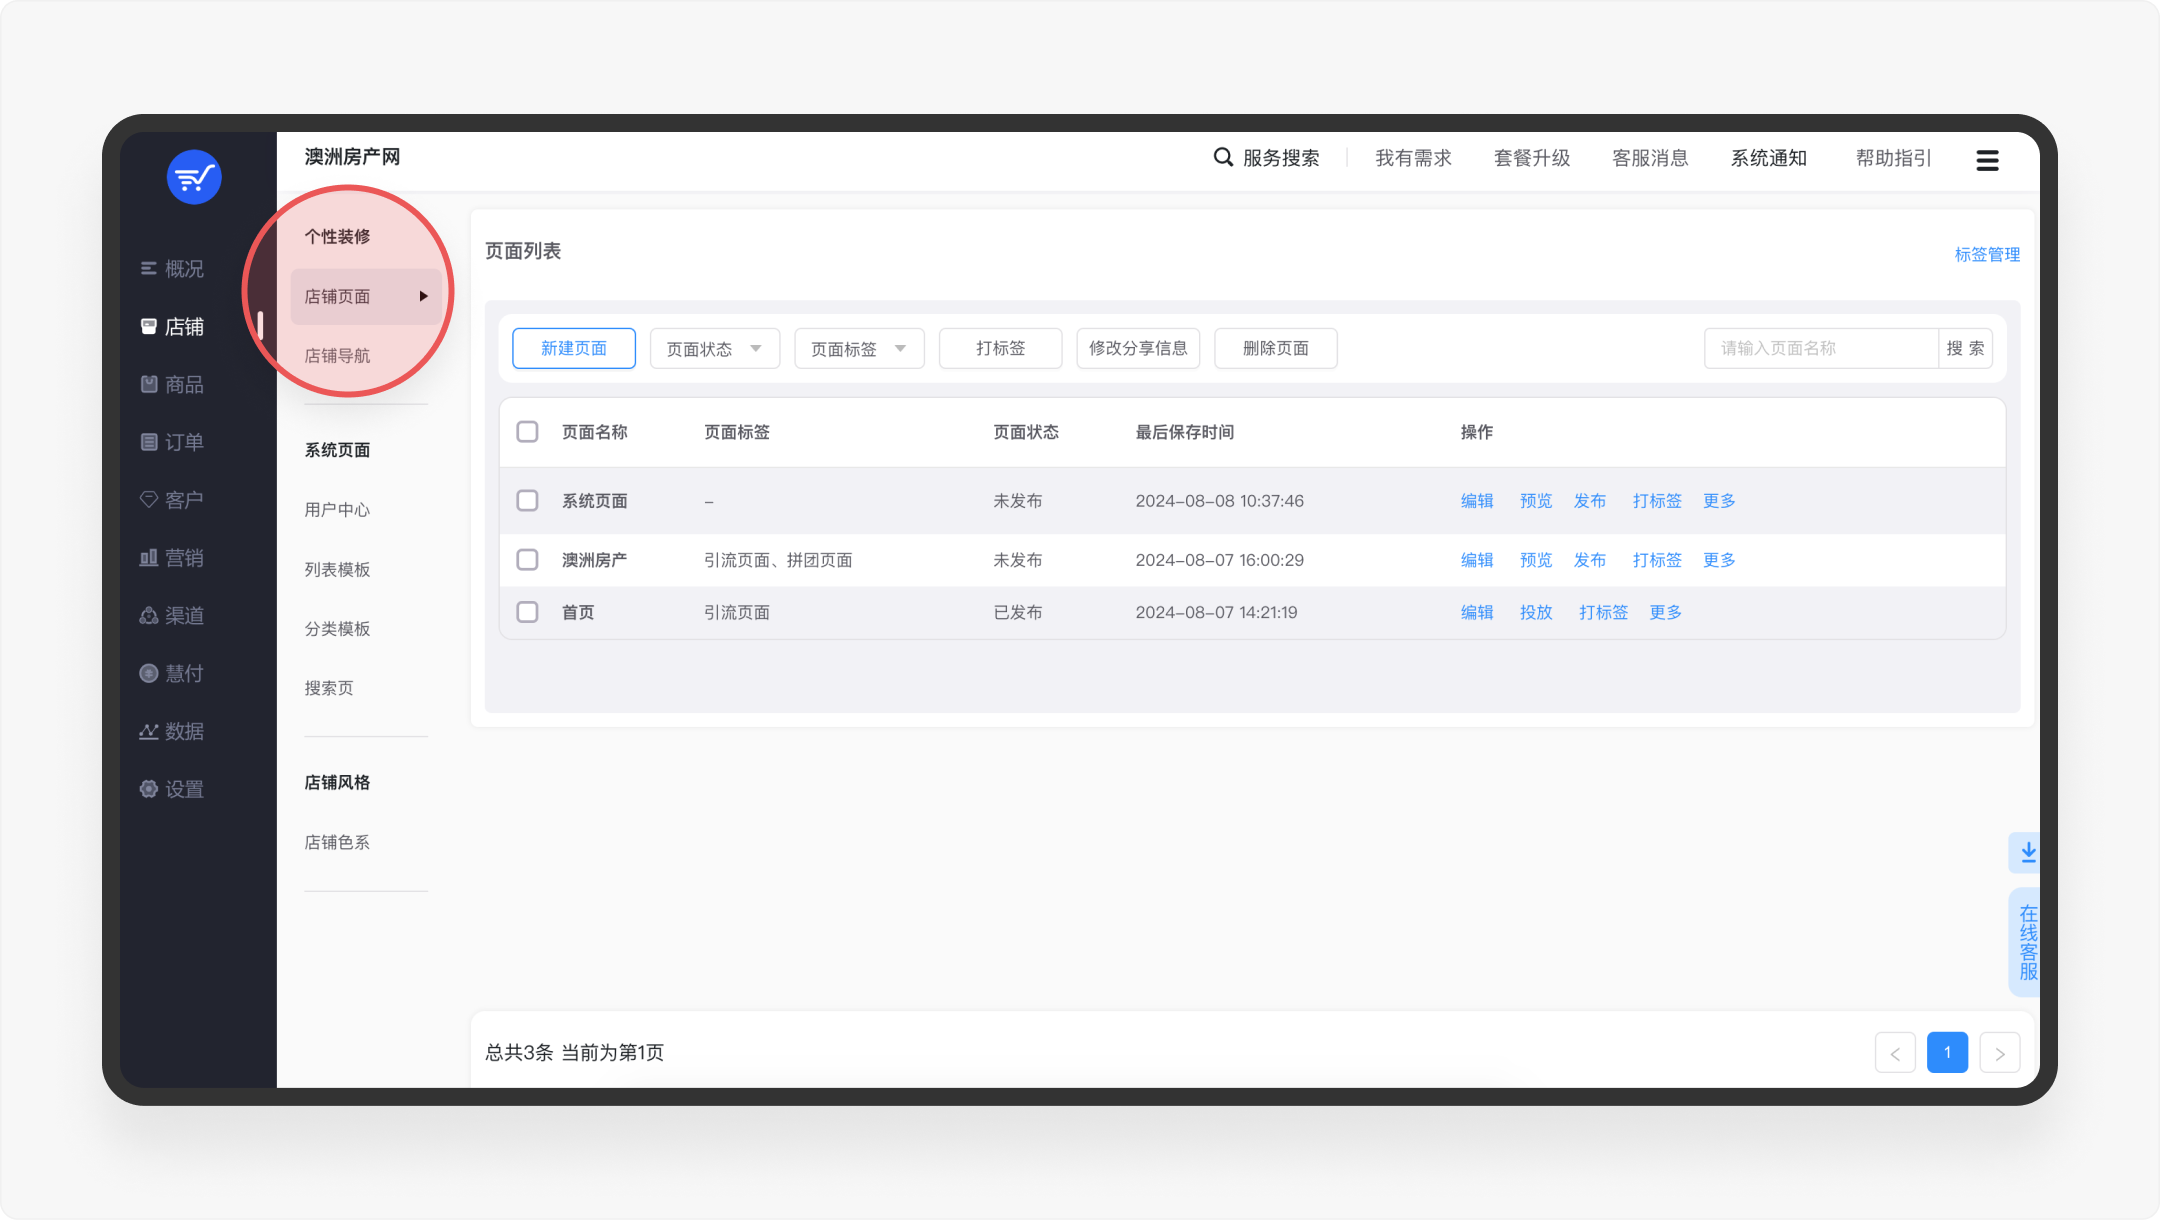Click the blue shopping cart logo
The width and height of the screenshot is (2160, 1229).
coord(194,177)
